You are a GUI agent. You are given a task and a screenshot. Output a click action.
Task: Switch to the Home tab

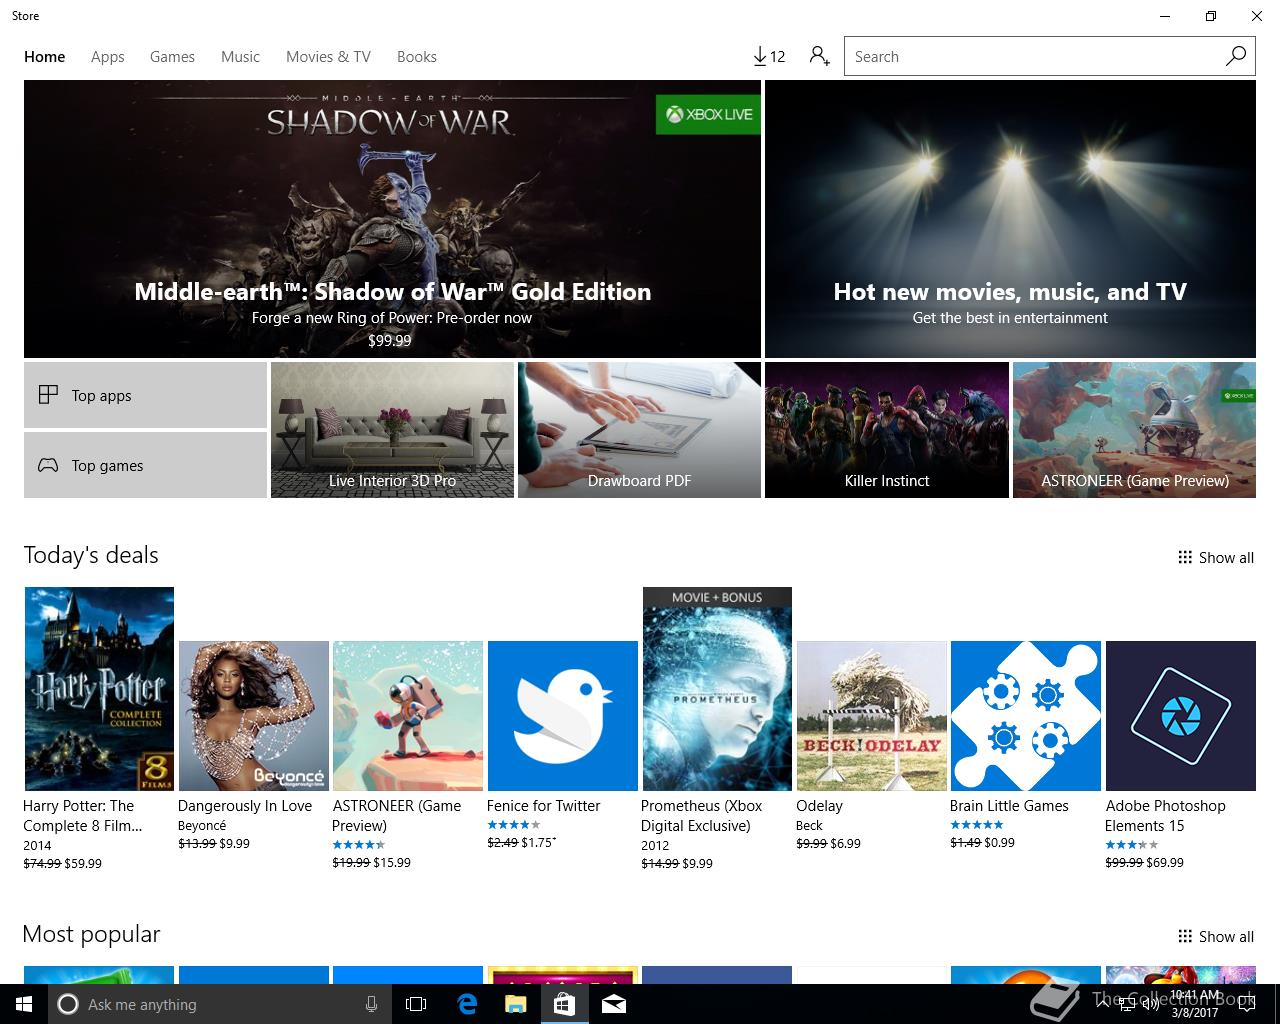click(45, 57)
